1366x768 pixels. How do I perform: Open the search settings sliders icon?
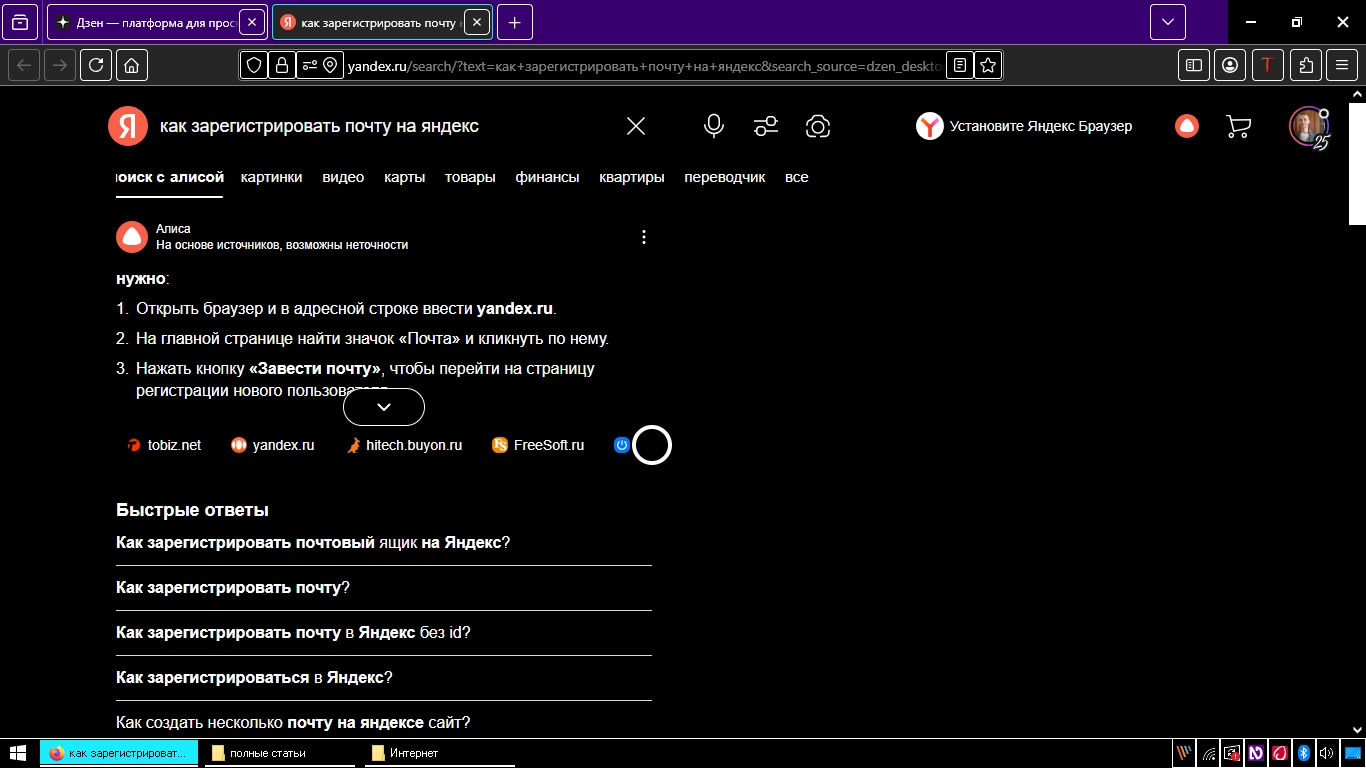click(x=766, y=126)
